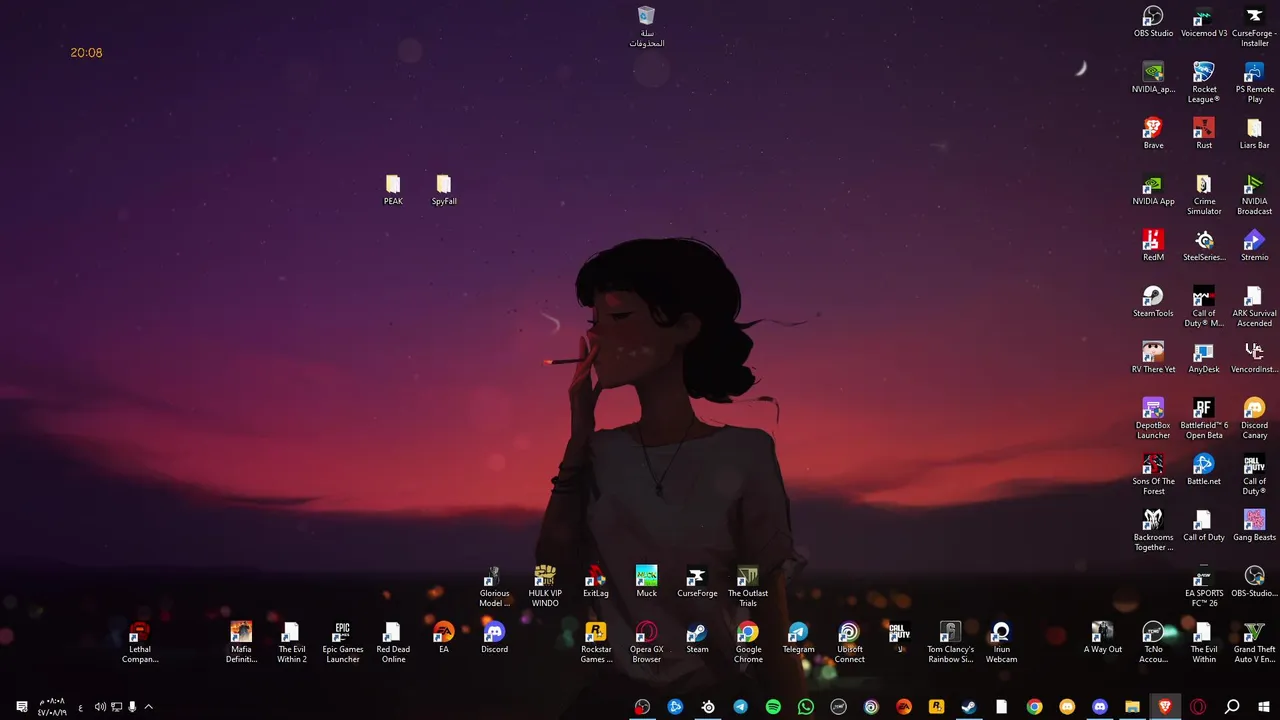Screen dimensions: 1280x720
Task: Select the Rust game icon
Action: click(x=1204, y=134)
